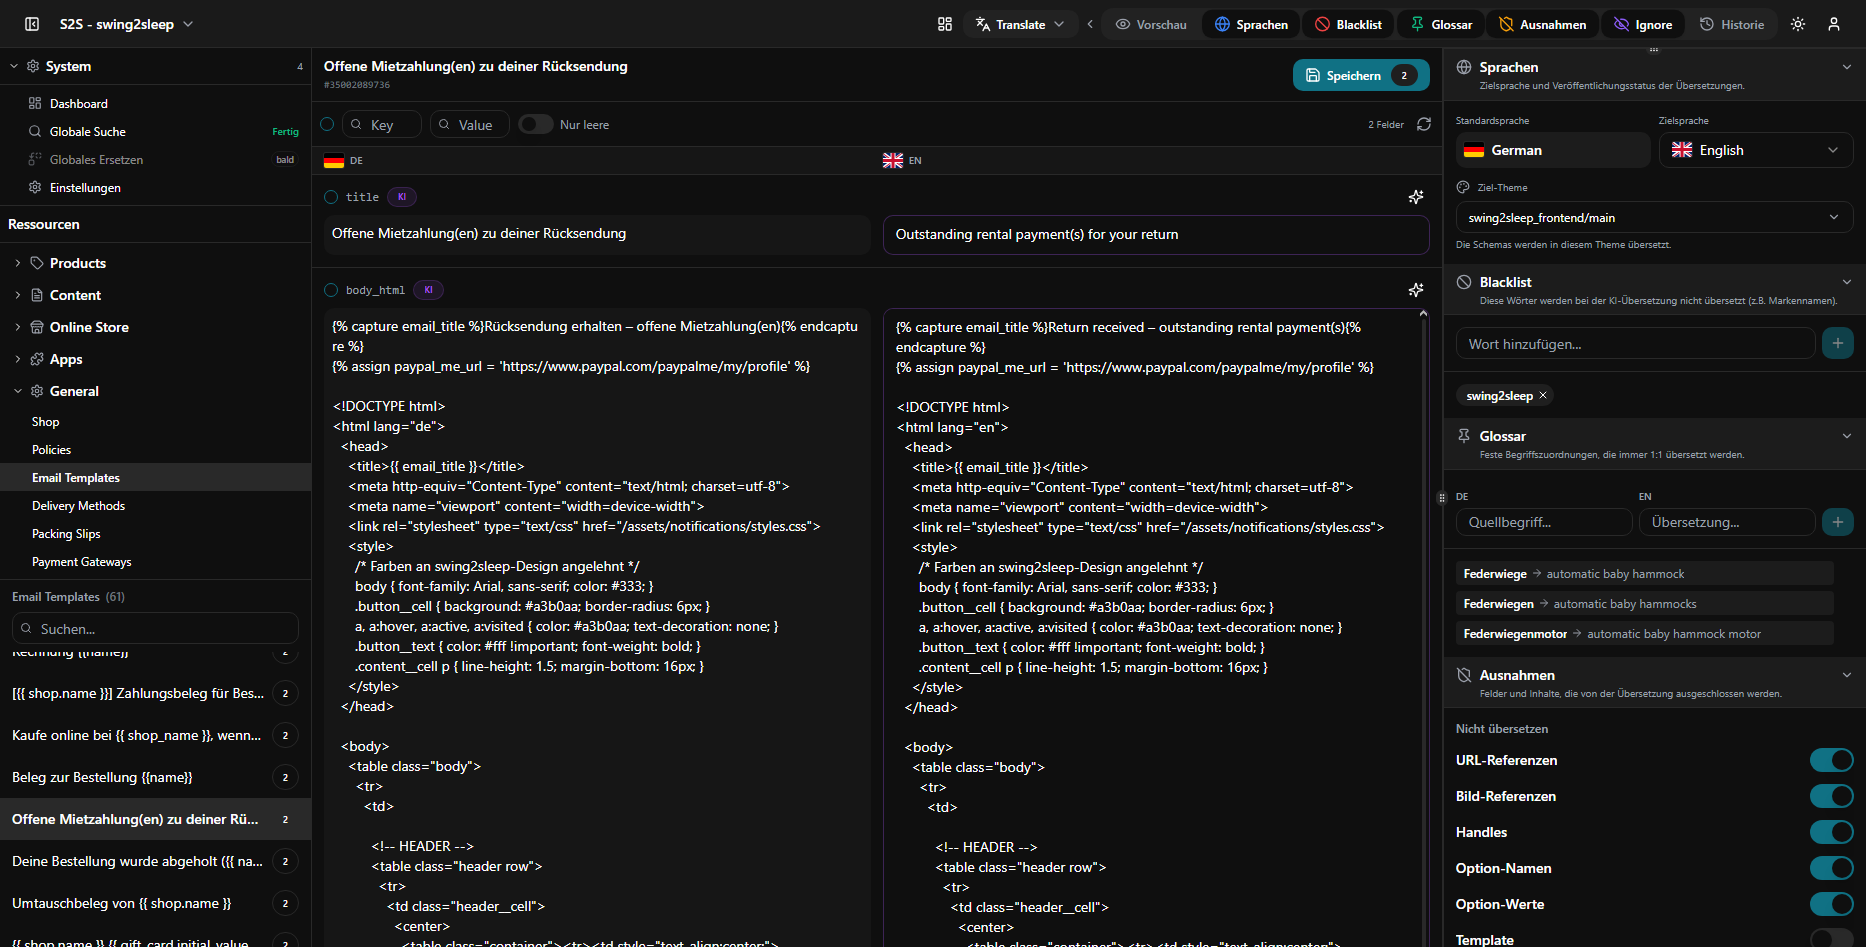Disable Option-Werte toggle
The height and width of the screenshot is (947, 1866).
pos(1831,904)
